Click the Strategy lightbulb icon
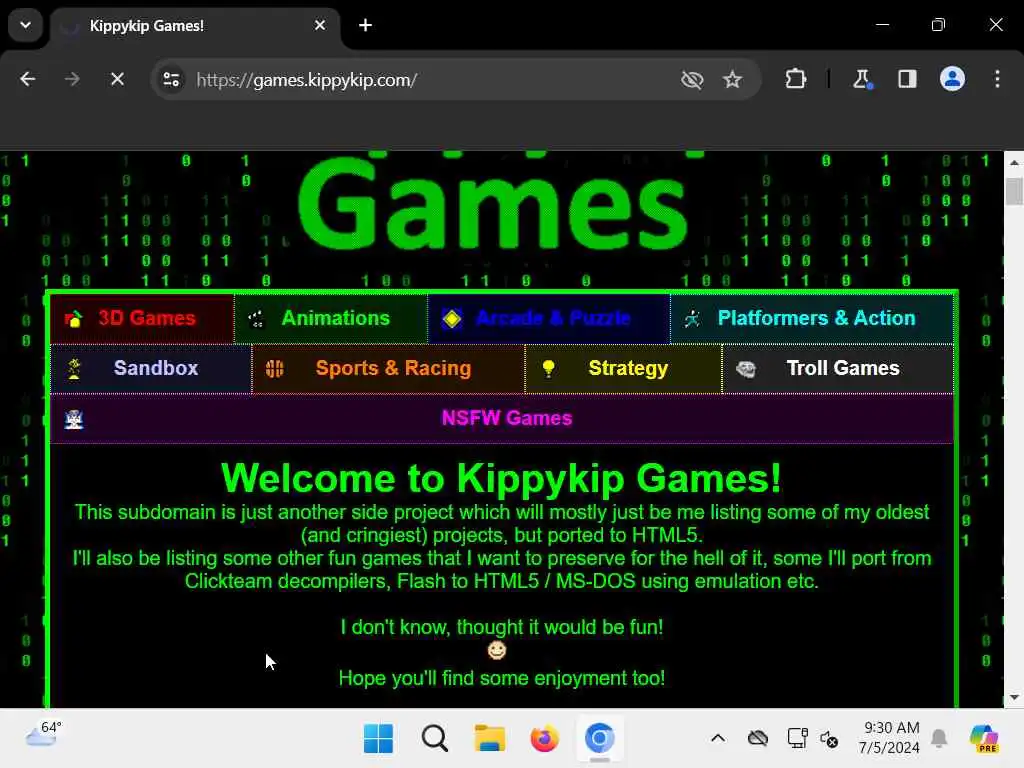1024x768 pixels. pyautogui.click(x=549, y=369)
